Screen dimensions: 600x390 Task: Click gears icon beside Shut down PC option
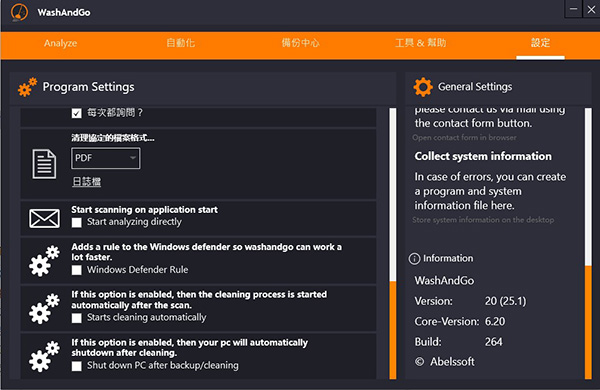44,357
